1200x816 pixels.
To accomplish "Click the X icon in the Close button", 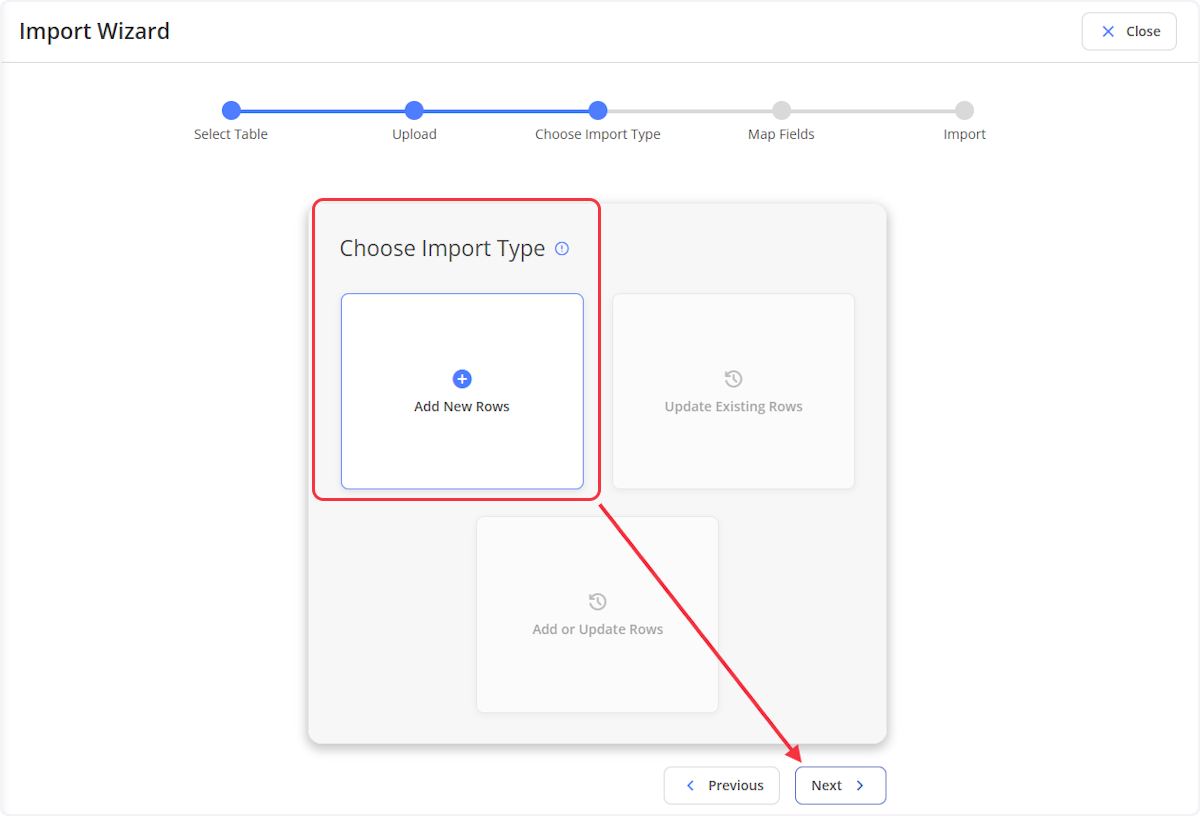I will tap(1108, 31).
